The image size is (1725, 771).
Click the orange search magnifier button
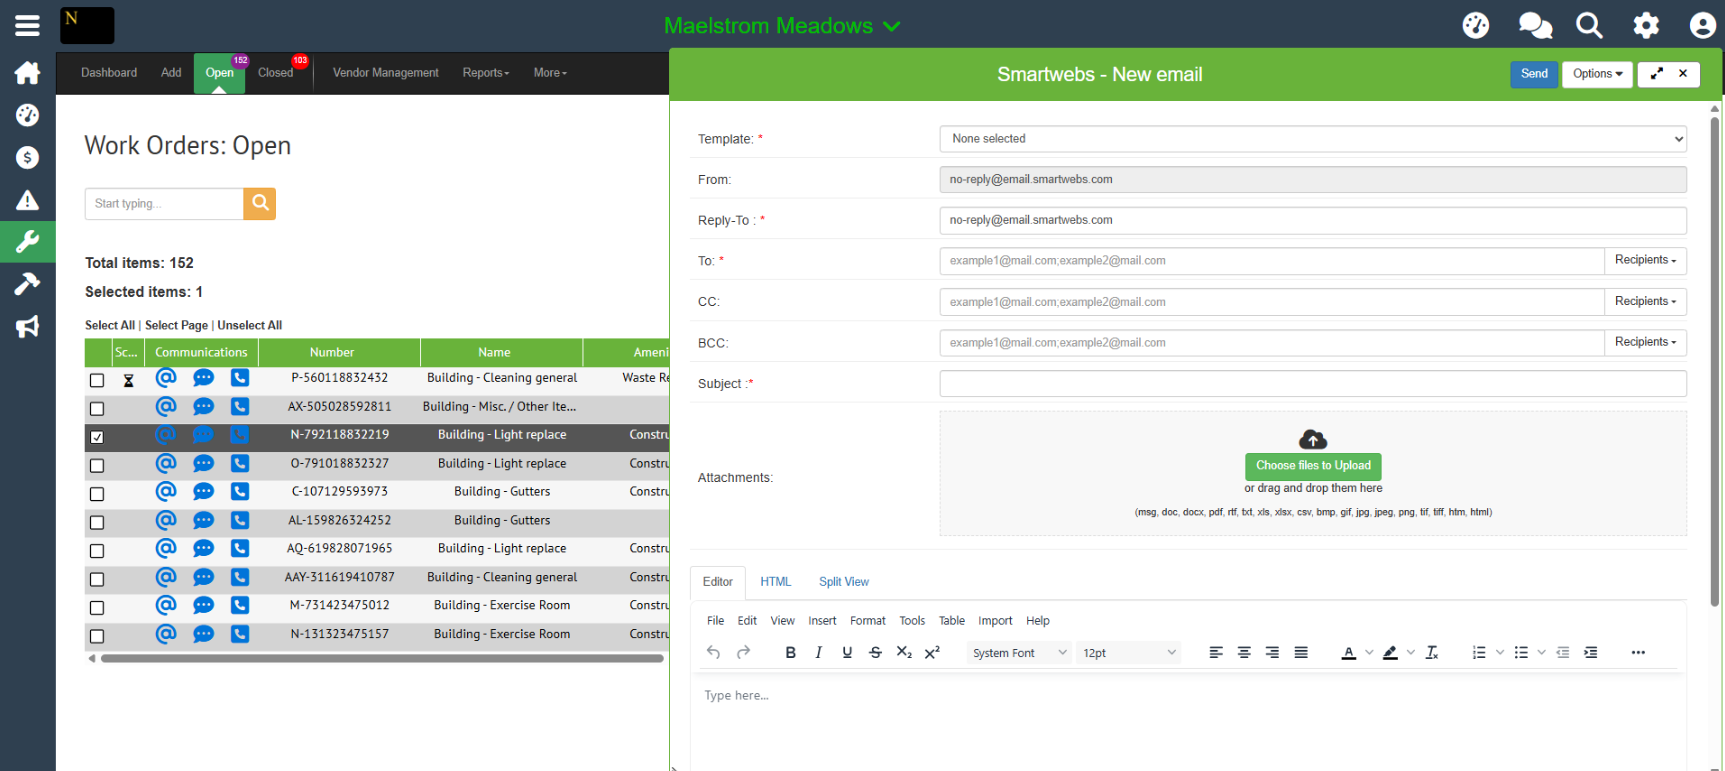[260, 203]
